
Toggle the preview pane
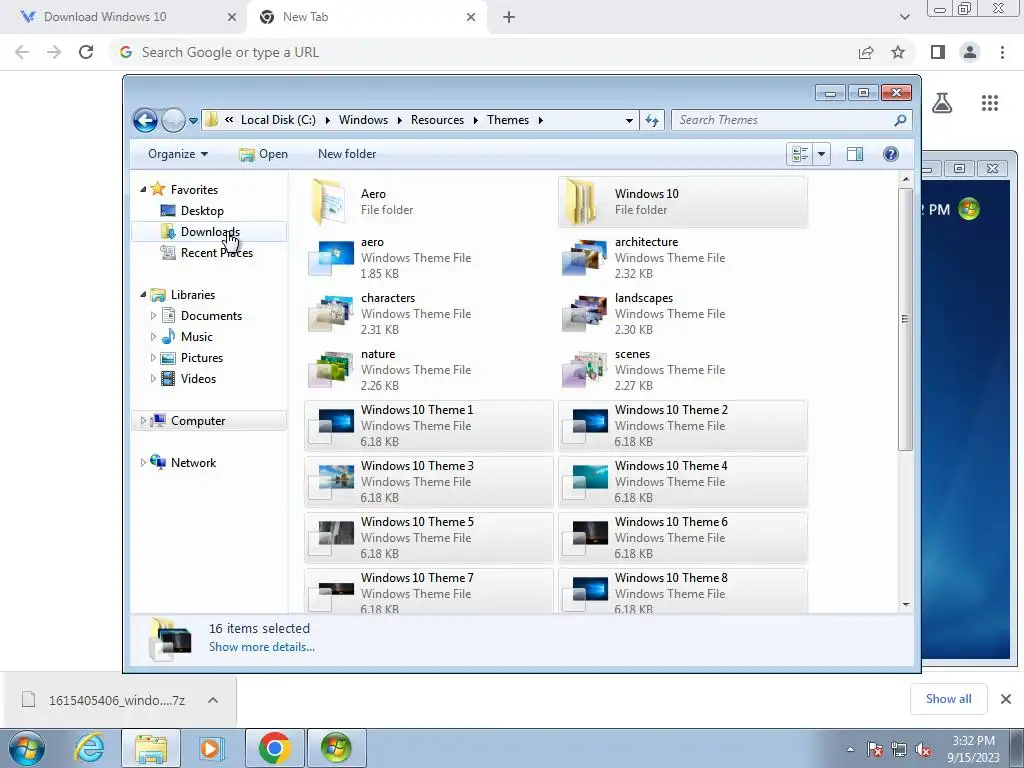(x=855, y=154)
